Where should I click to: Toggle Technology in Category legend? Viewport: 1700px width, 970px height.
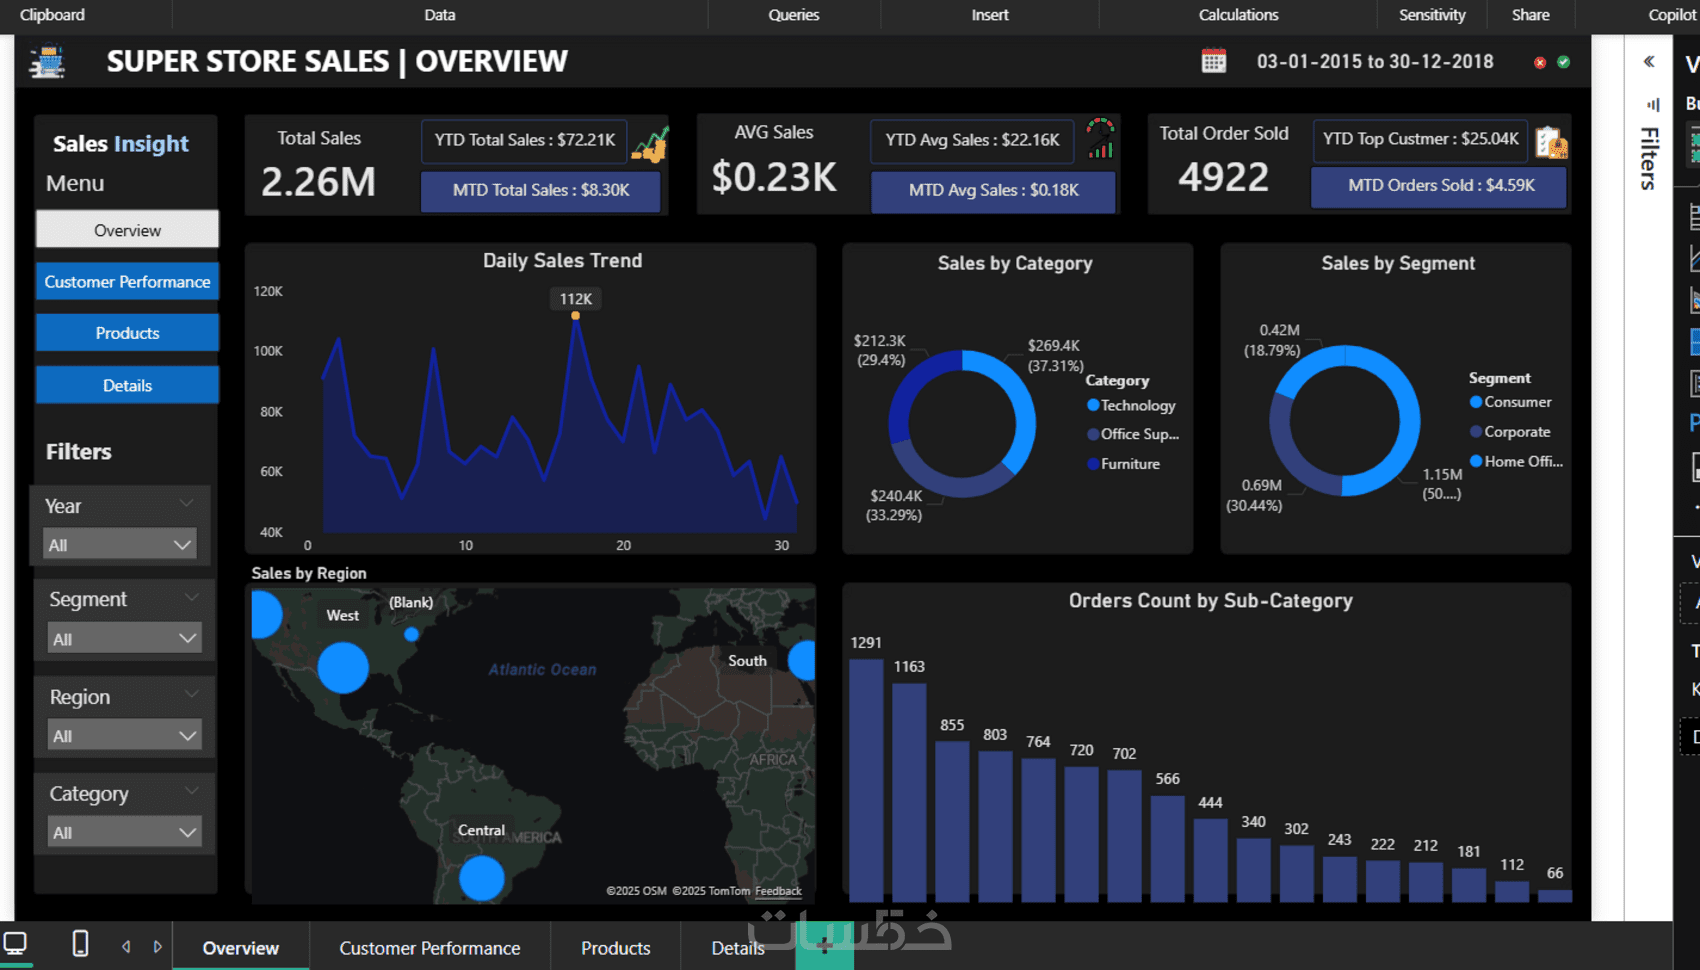1131,405
